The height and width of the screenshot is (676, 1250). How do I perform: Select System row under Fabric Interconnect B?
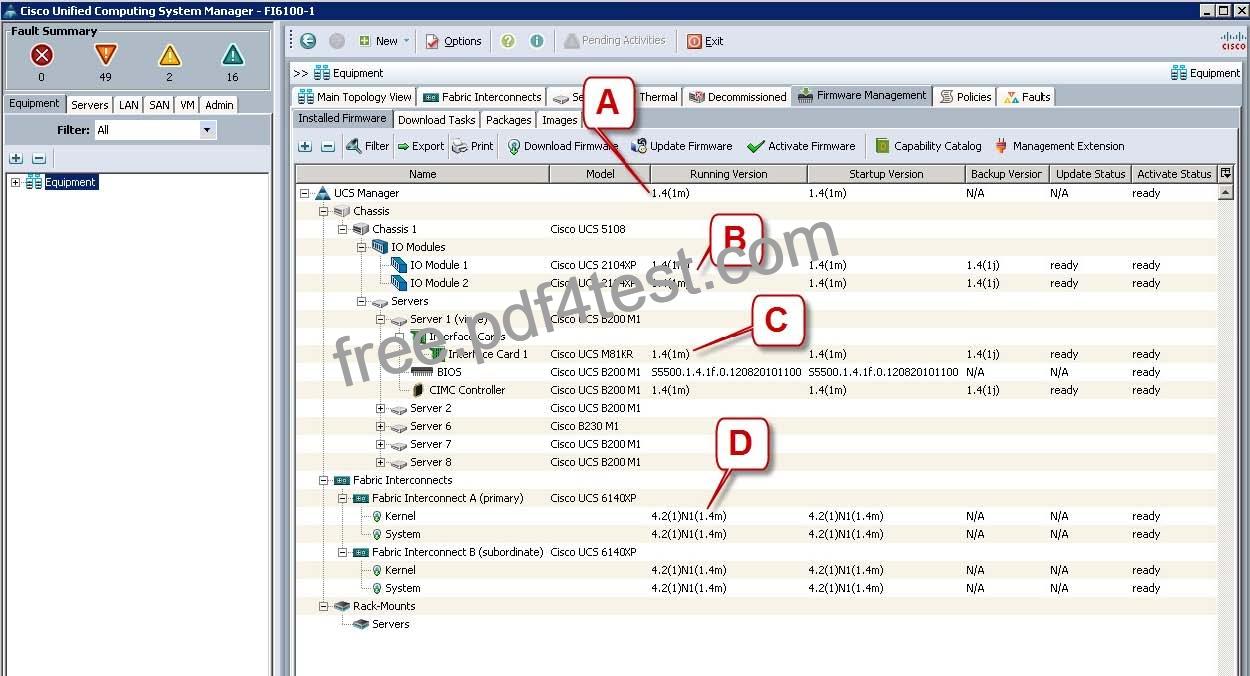click(757, 588)
